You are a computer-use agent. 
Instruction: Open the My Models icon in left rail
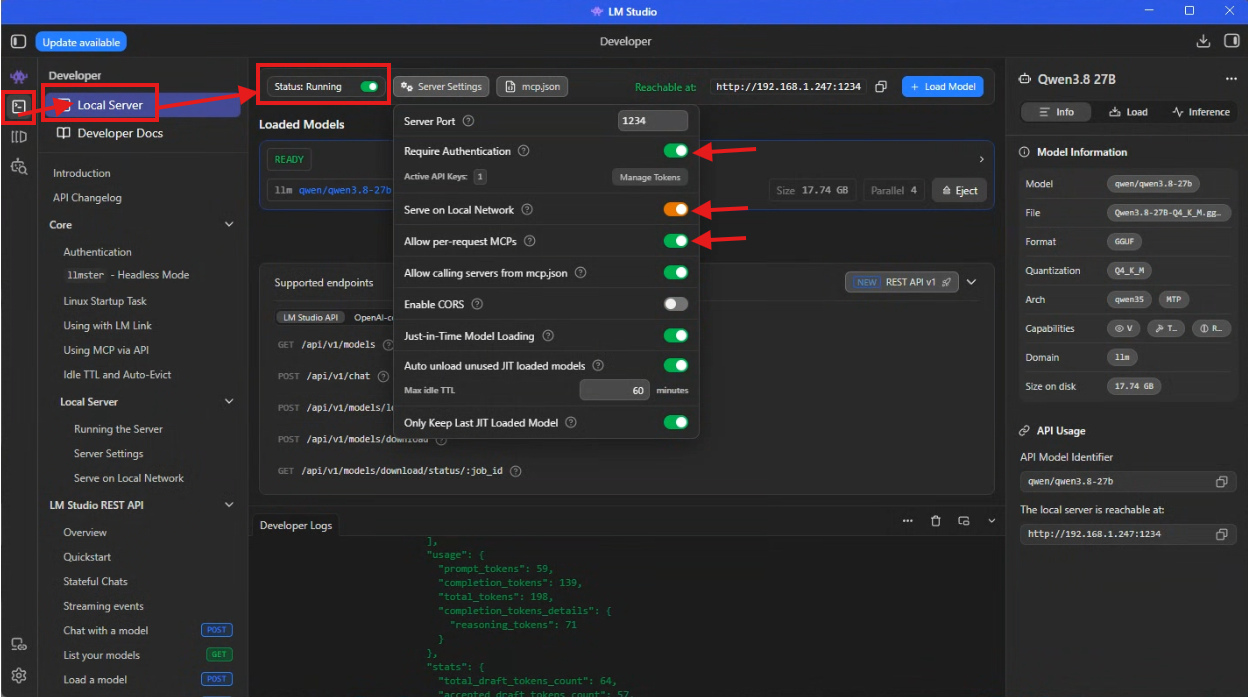point(18,137)
